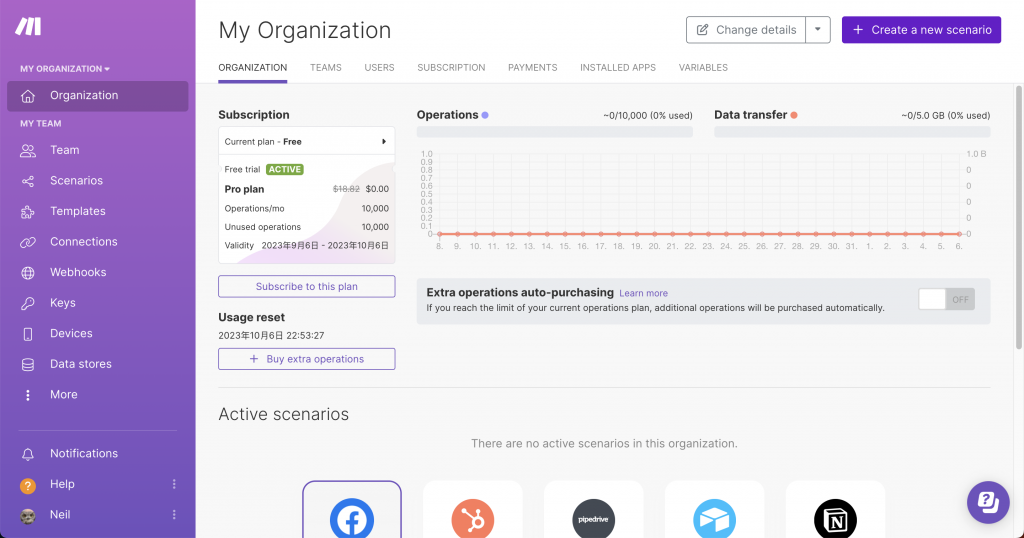Viewport: 1024px width, 538px height.
Task: Open the My Organization switcher dropdown
Action: [x=65, y=69]
